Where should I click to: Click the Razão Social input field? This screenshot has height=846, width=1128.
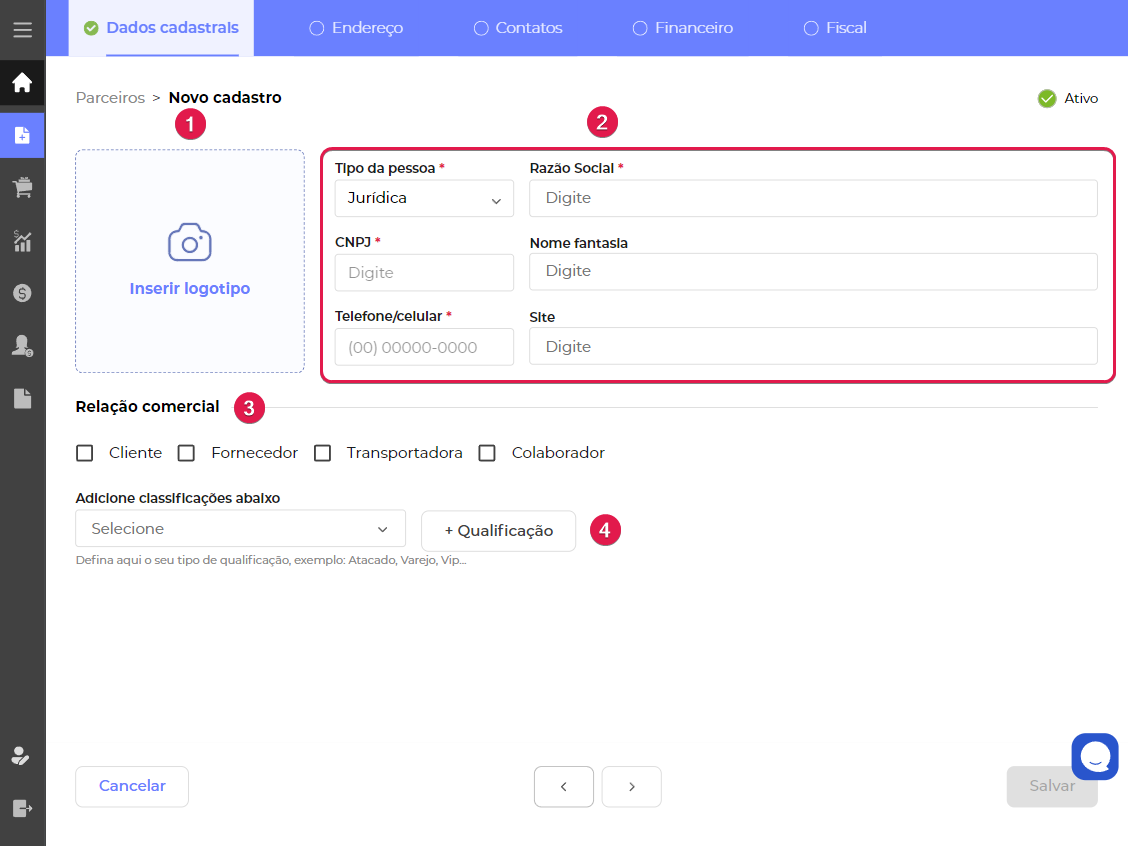812,198
